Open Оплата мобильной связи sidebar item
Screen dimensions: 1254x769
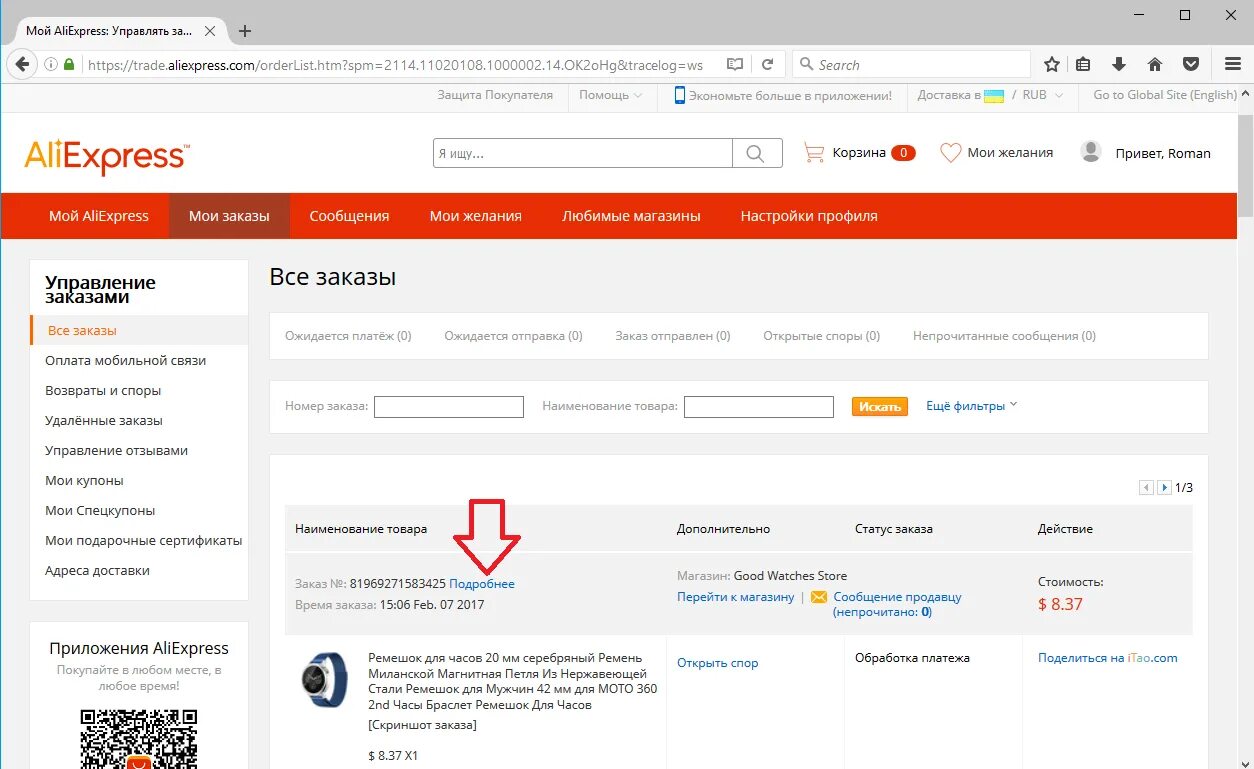tap(126, 360)
